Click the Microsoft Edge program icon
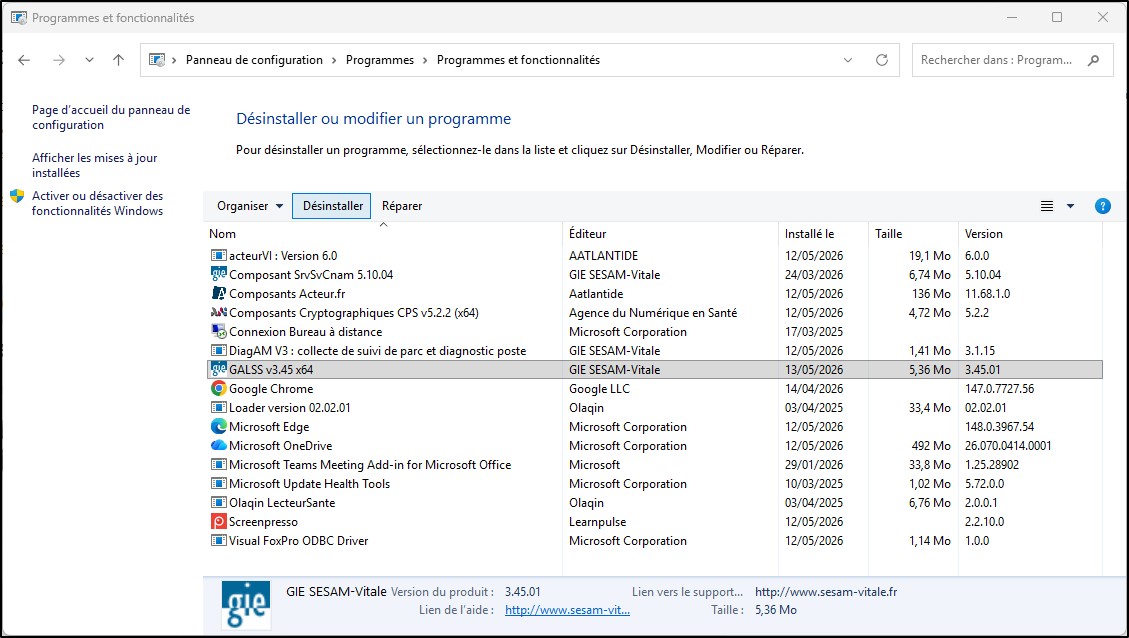1129x638 pixels. 218,426
